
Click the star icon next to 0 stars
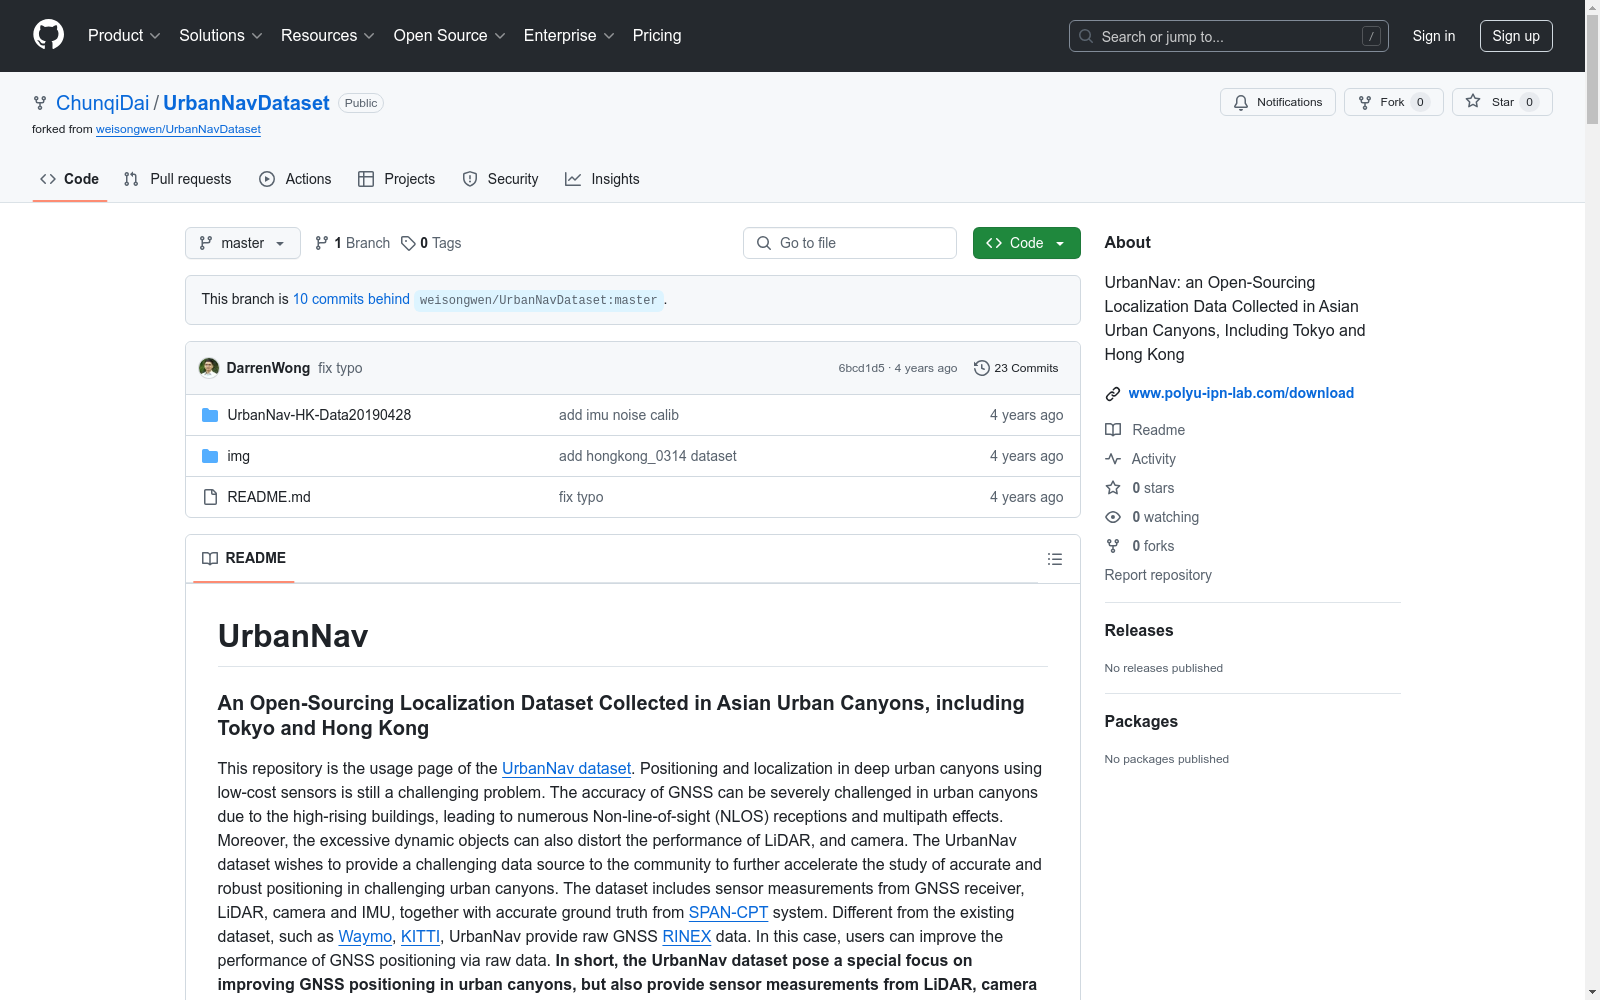coord(1113,488)
